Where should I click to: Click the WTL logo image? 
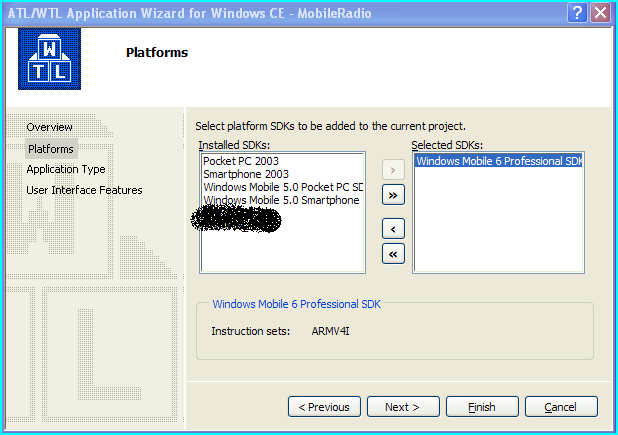pos(49,59)
